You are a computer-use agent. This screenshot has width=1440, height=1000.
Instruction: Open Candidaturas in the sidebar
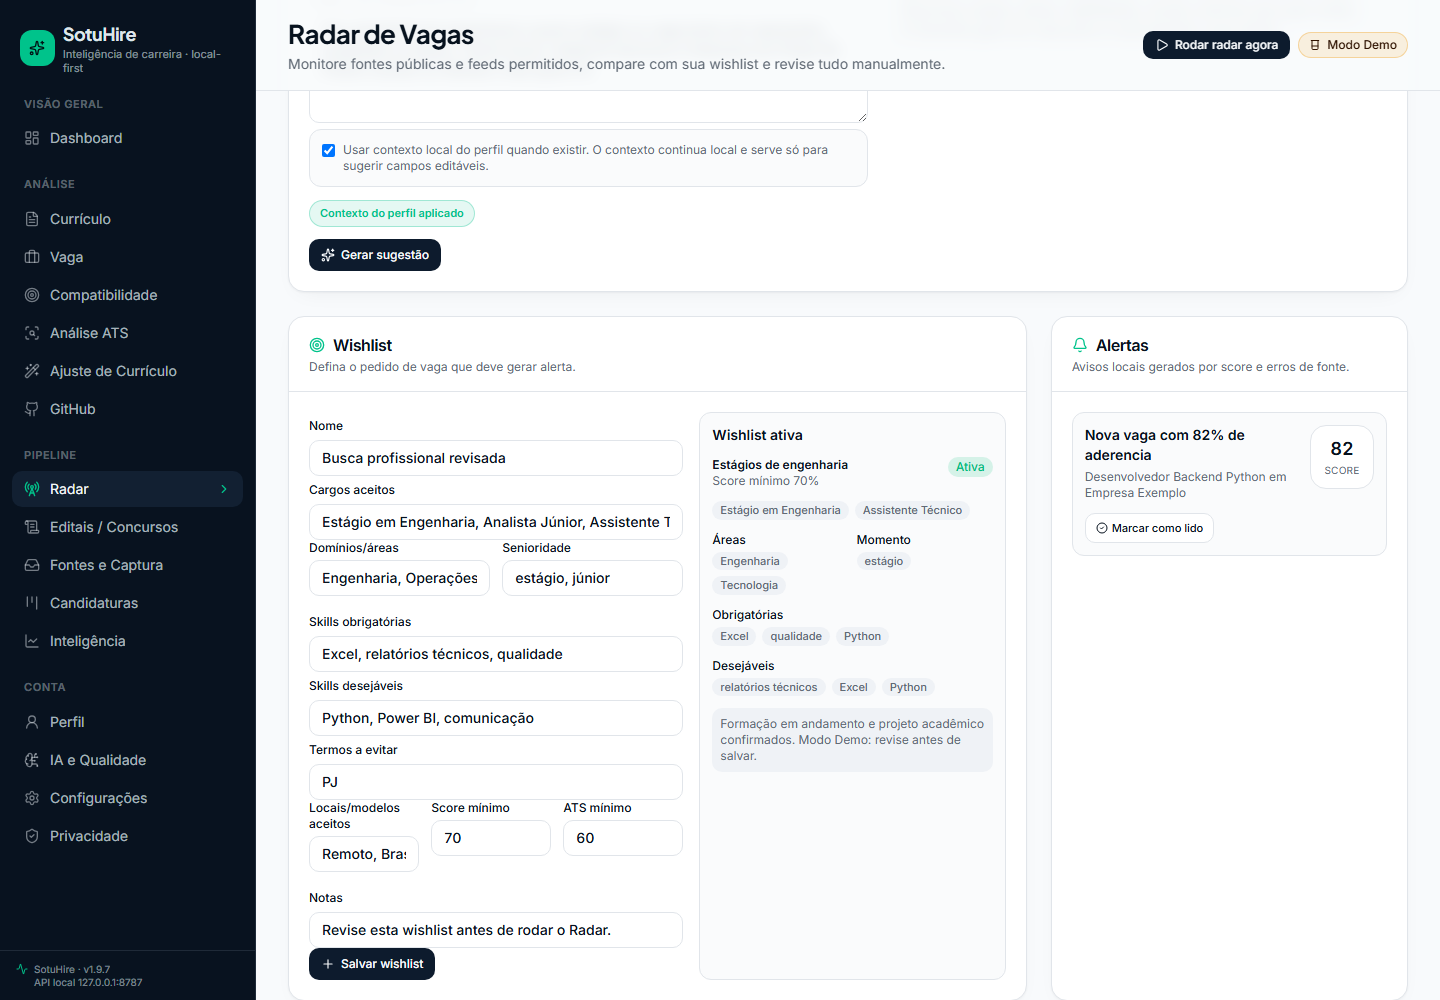click(127, 603)
